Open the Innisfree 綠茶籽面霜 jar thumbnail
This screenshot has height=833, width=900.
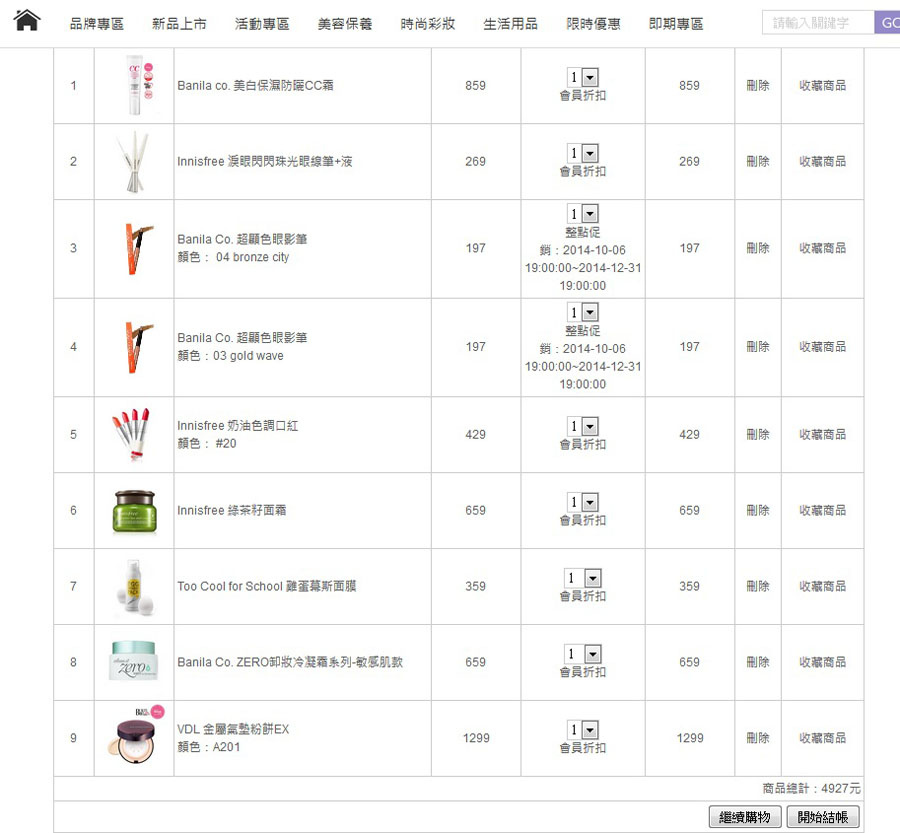134,511
